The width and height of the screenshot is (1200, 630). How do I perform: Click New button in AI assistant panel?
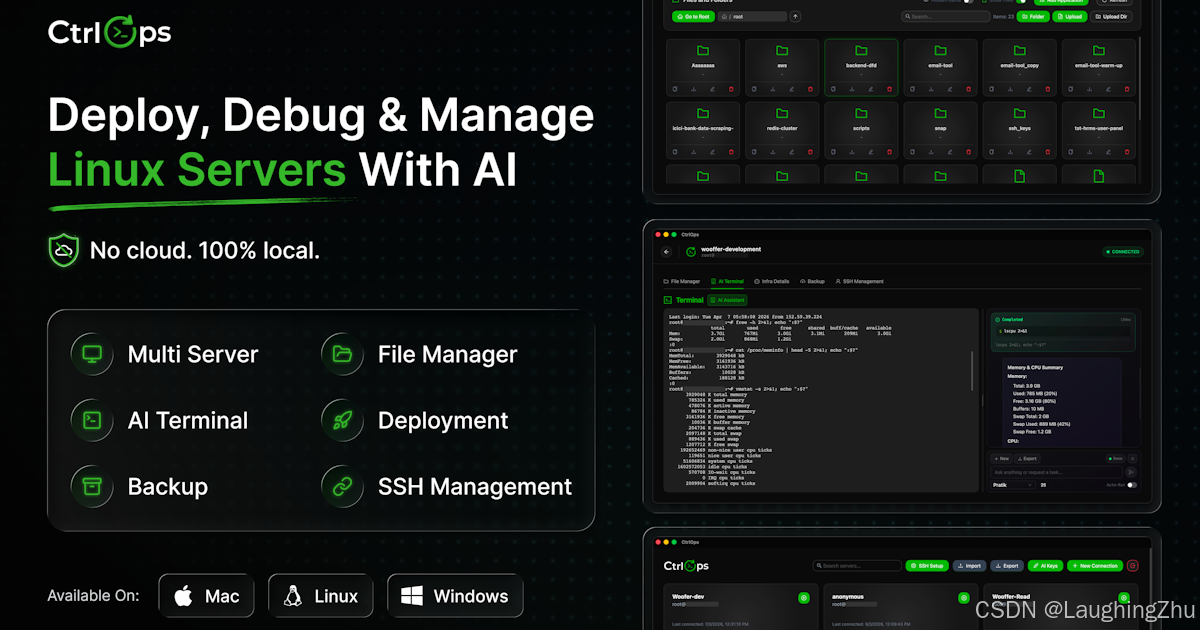pos(1001,459)
